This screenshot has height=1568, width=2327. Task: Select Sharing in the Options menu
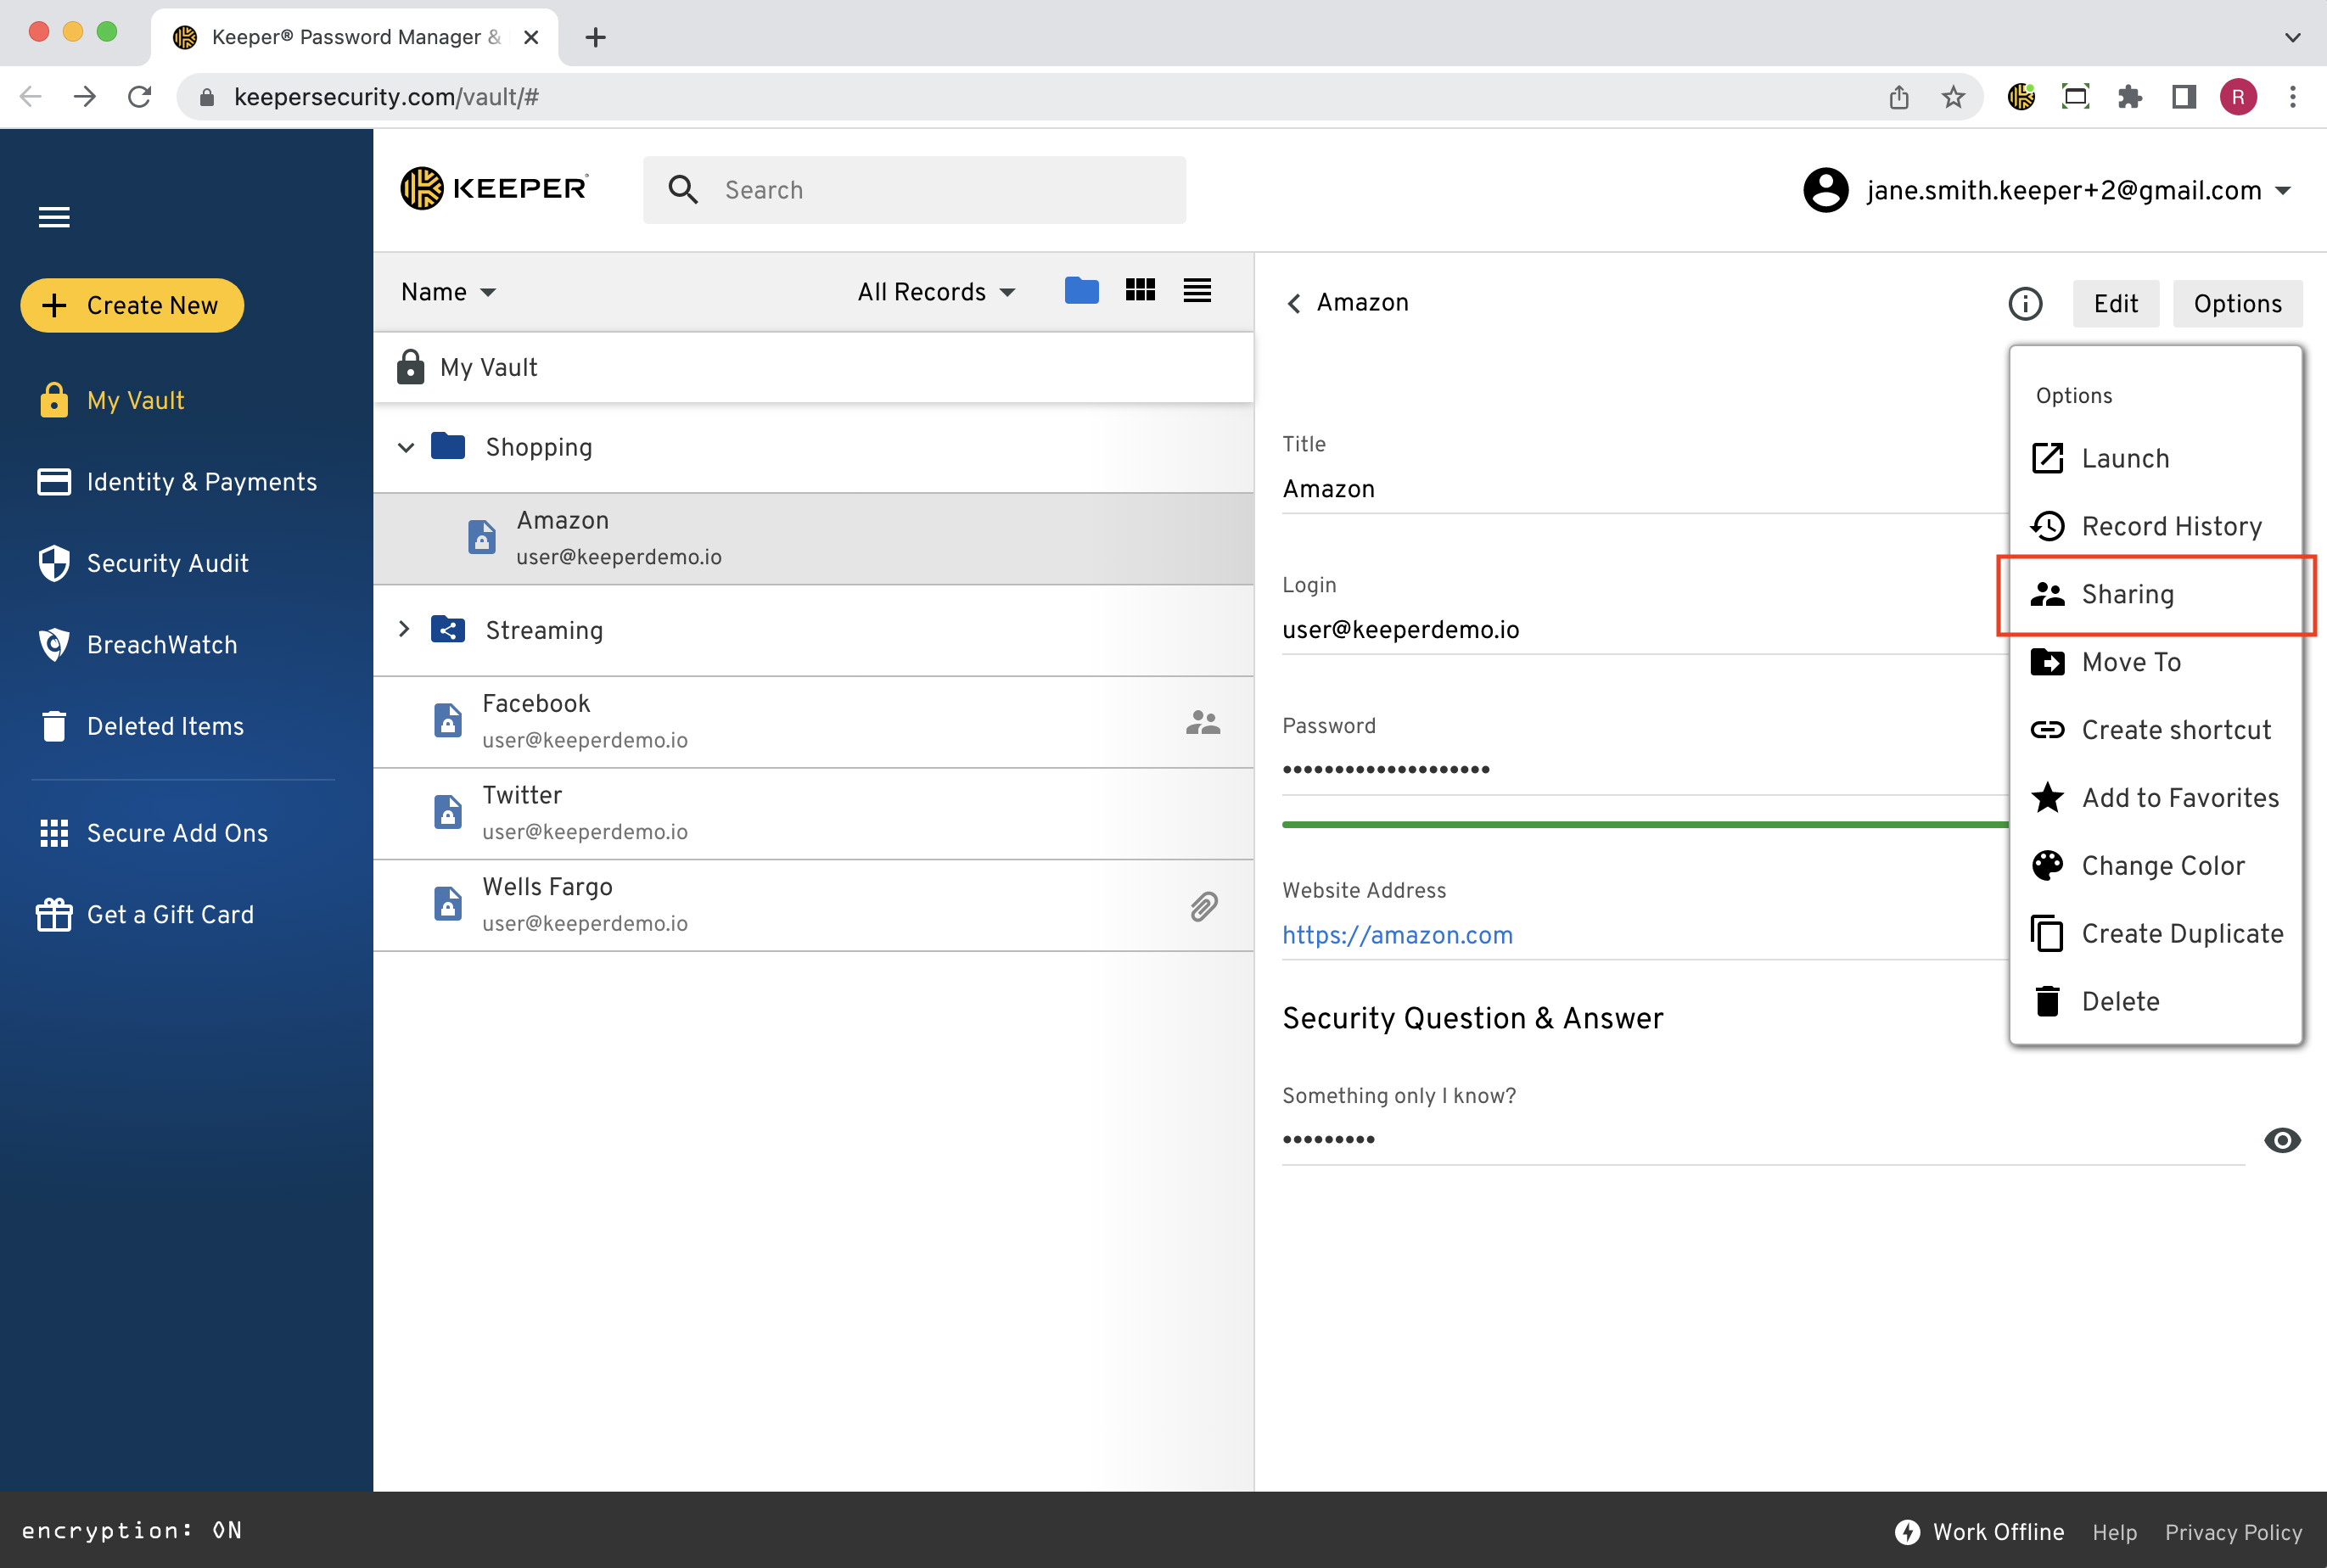2156,594
